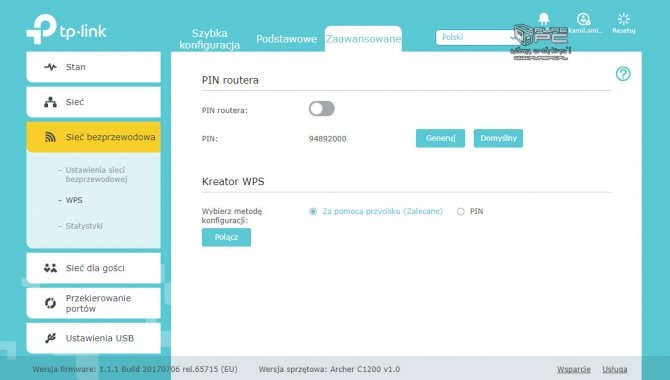Screen dimensions: 670x380
Task: Switch to Zaawansowane tab
Action: 364,39
